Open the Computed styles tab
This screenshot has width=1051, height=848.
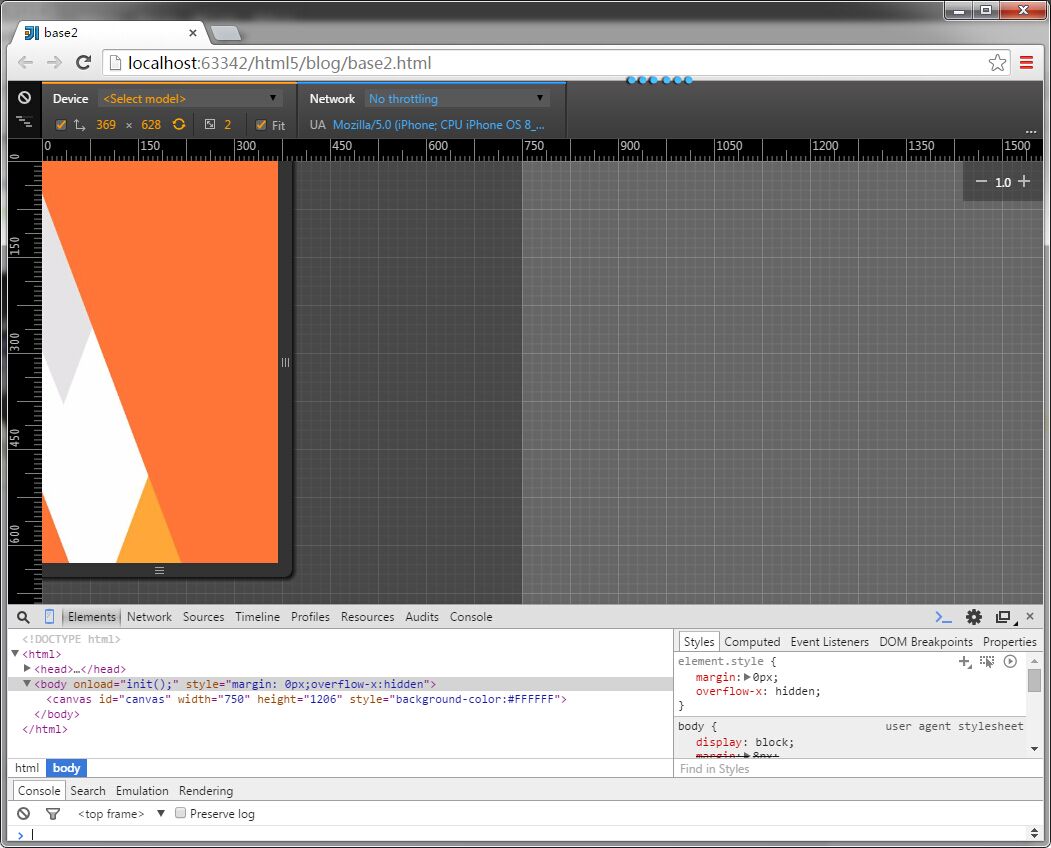click(x=752, y=642)
